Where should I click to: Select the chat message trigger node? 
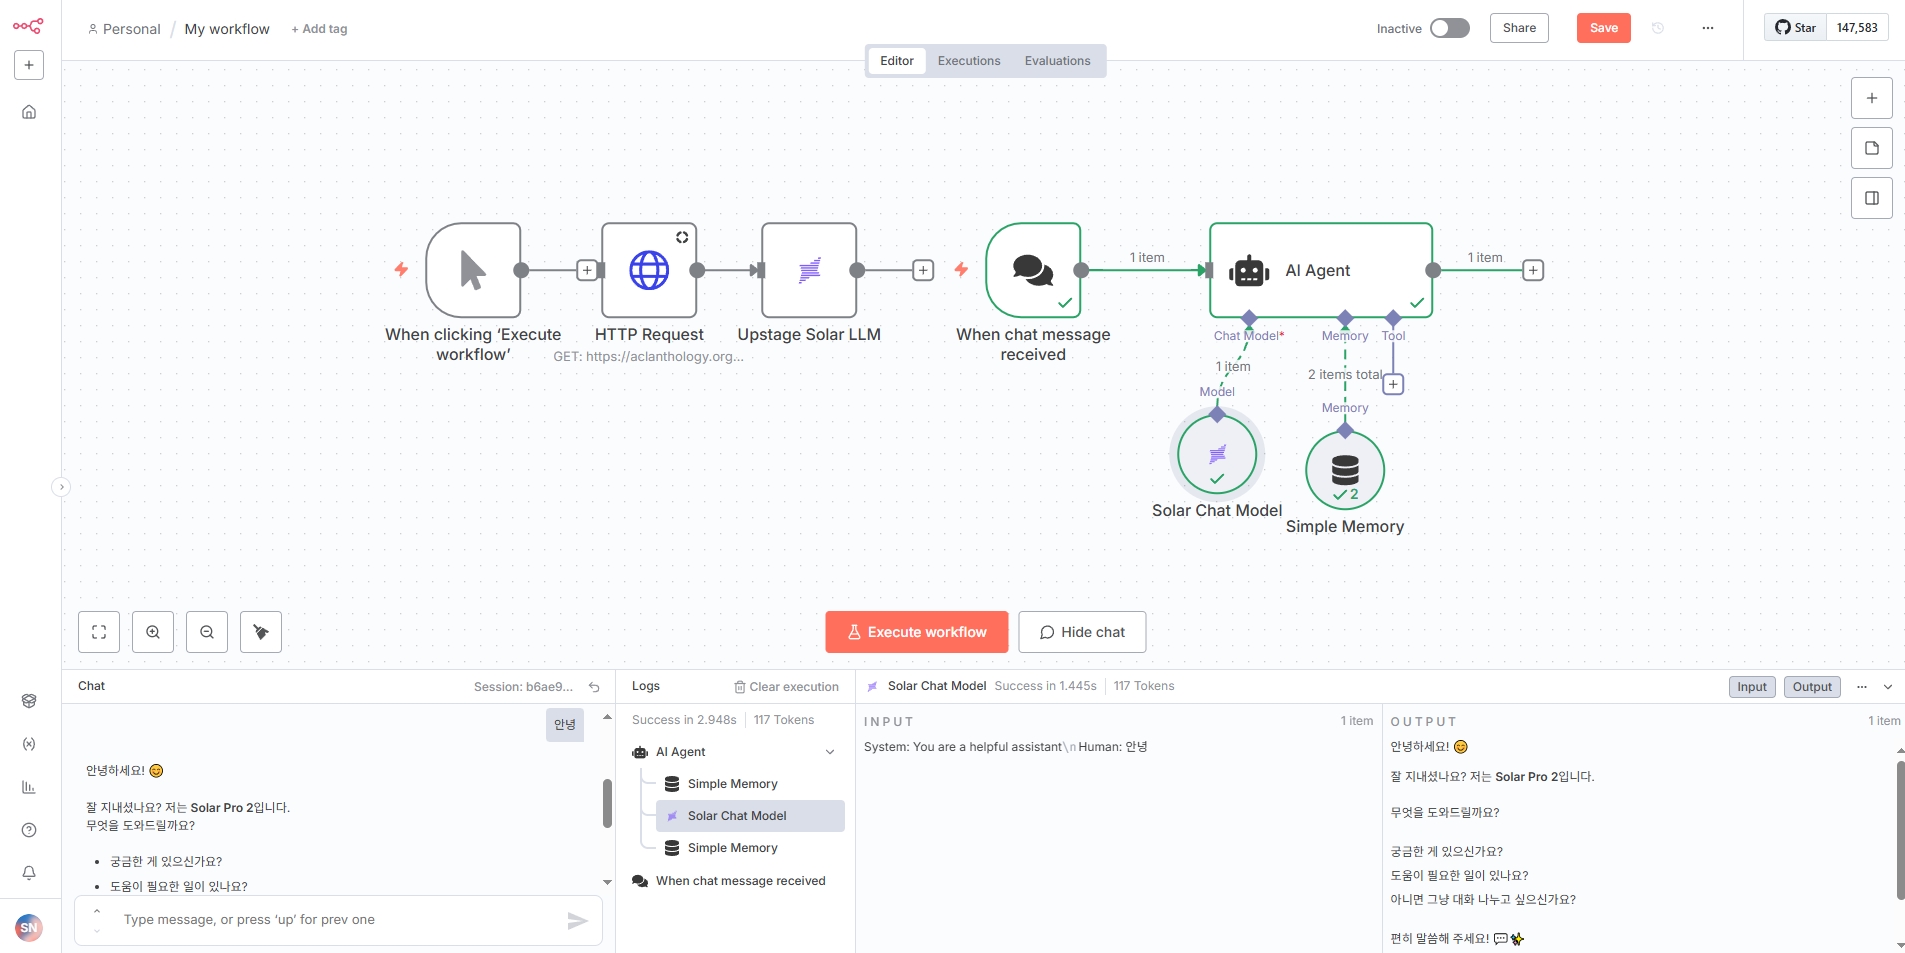pos(1033,270)
